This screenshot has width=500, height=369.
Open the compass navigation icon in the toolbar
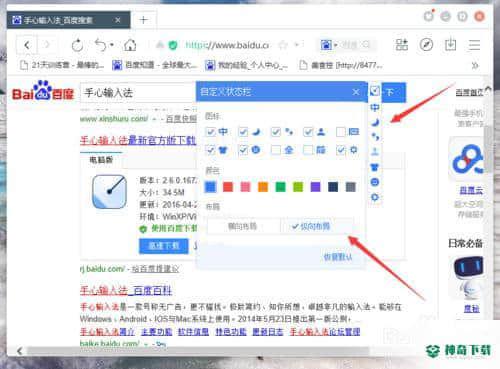[x=426, y=44]
